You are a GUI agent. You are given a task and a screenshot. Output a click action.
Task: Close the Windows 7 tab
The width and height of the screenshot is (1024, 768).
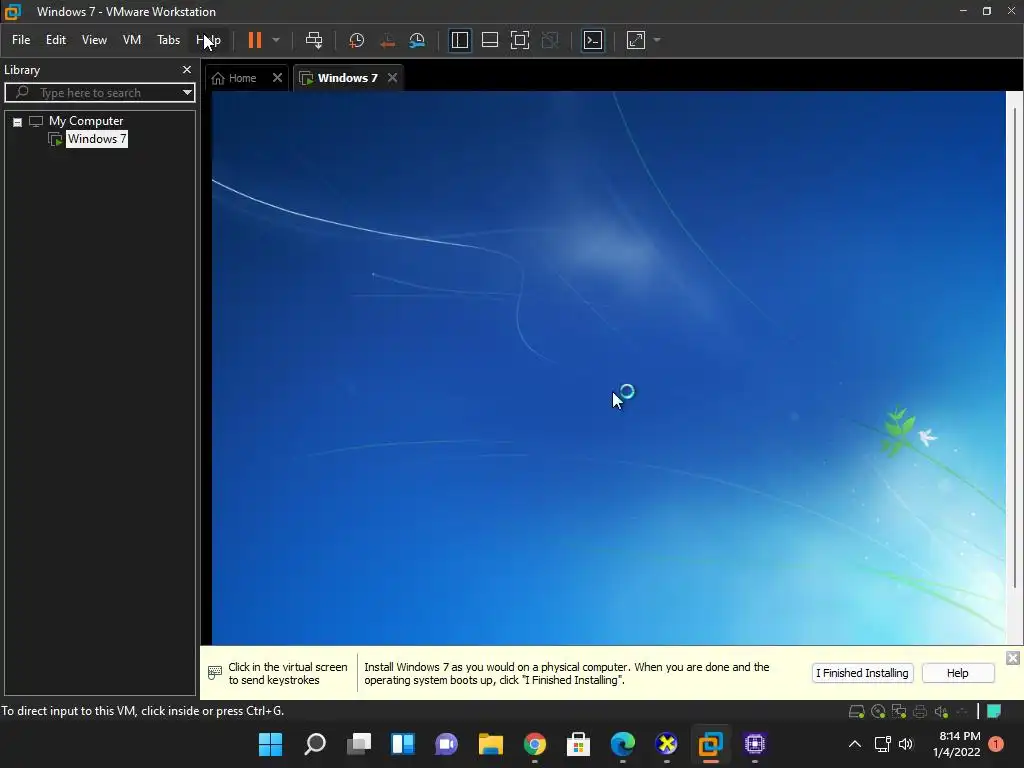click(x=392, y=78)
